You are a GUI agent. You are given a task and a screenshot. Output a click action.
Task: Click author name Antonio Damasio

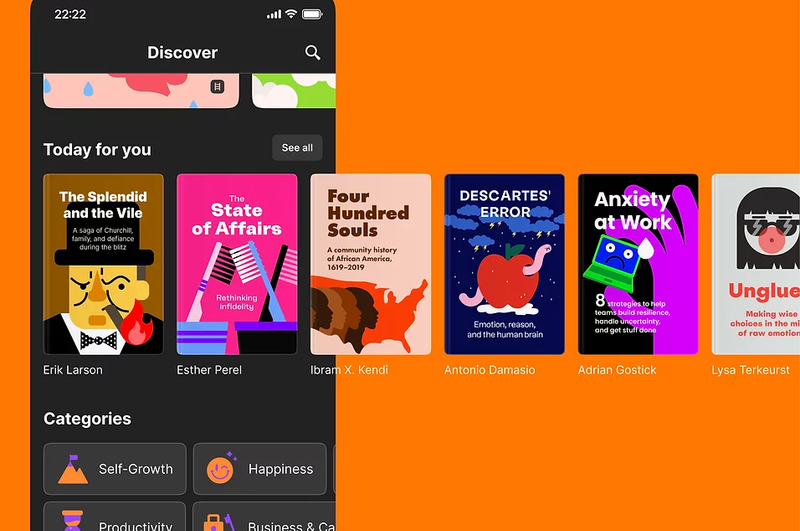[x=489, y=370]
